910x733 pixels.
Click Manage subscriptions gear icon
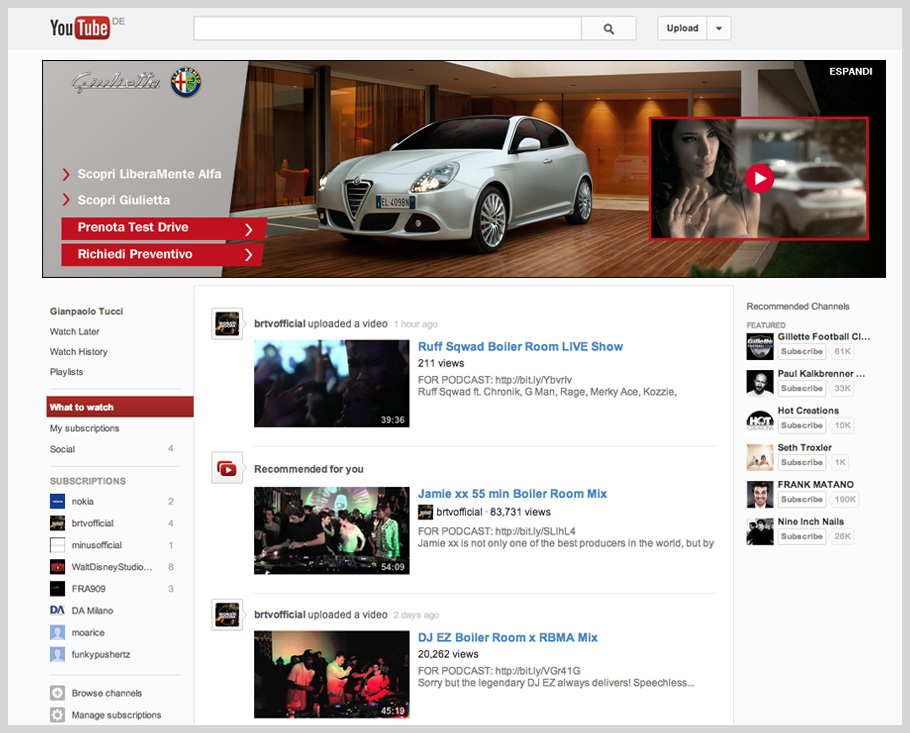[x=57, y=715]
